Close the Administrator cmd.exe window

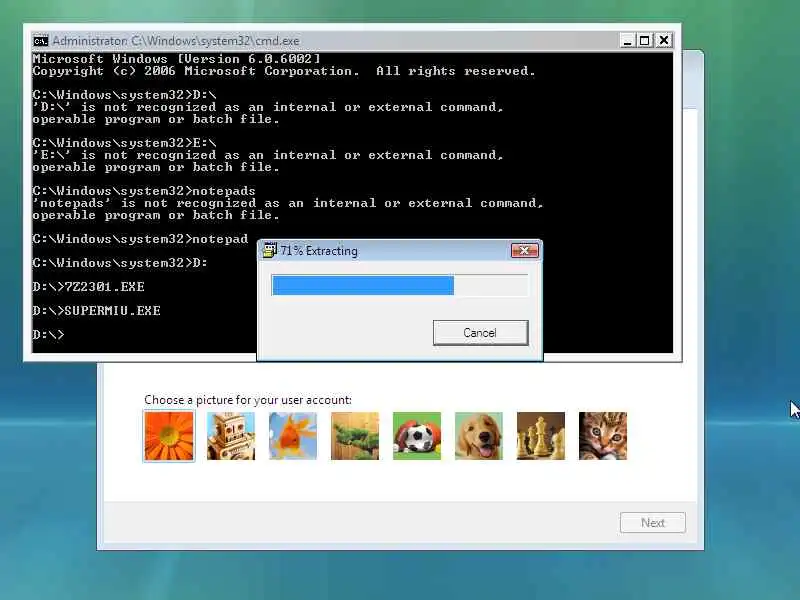point(663,40)
